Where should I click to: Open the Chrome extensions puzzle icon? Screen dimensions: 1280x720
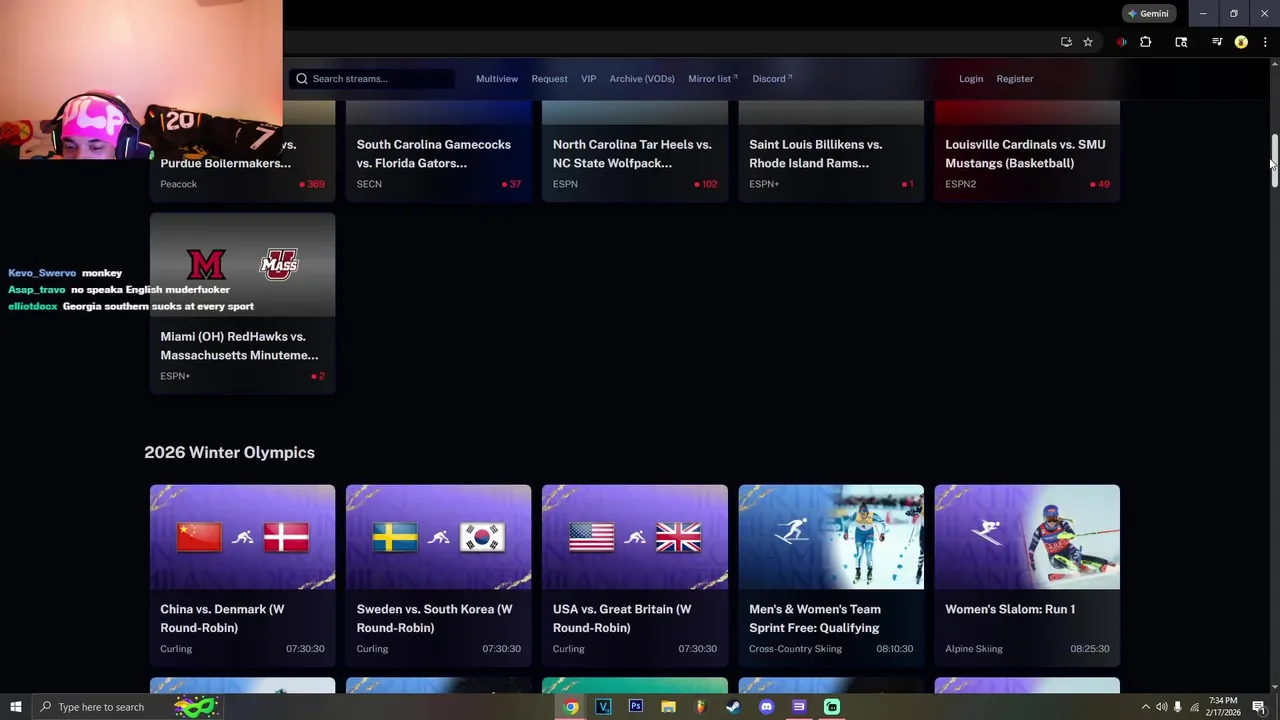[1145, 42]
